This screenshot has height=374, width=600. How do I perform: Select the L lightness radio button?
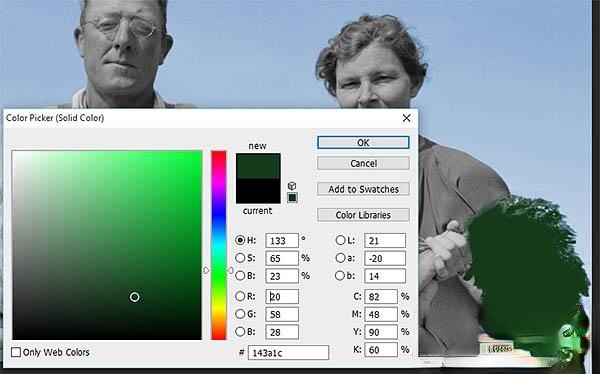coord(340,240)
